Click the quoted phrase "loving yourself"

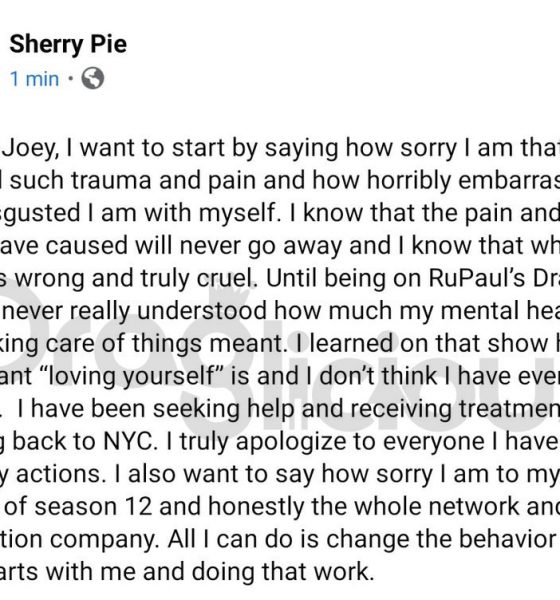click(x=126, y=376)
